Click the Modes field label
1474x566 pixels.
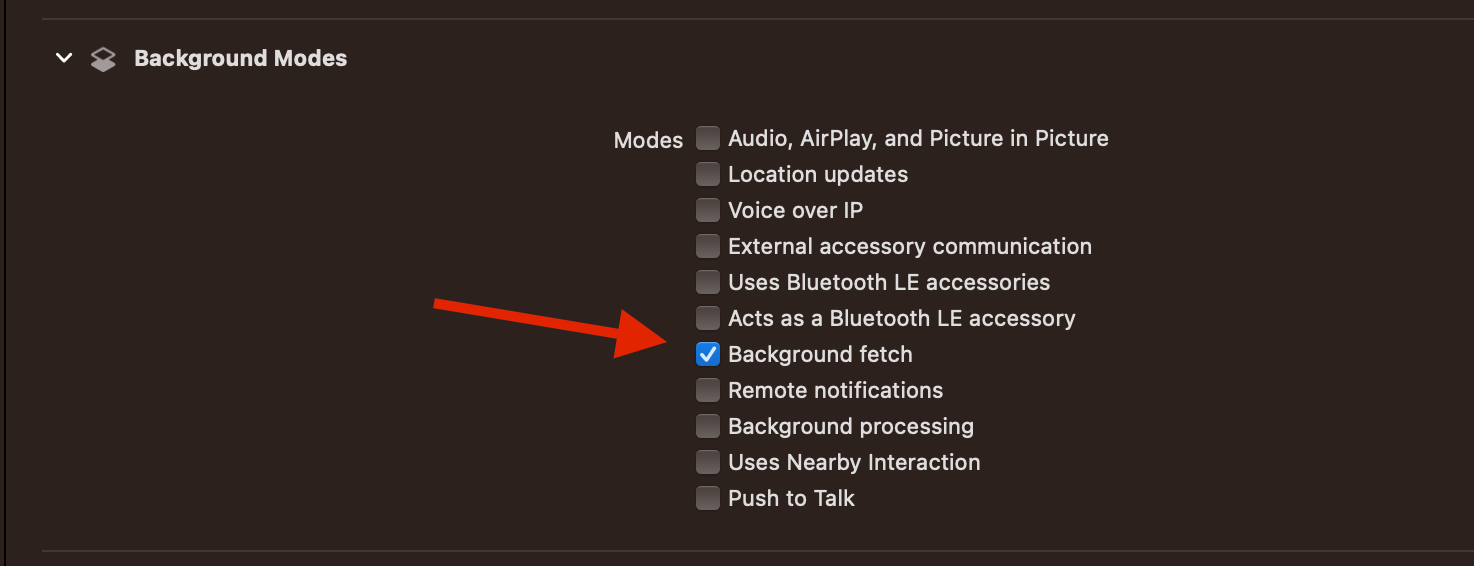(648, 140)
